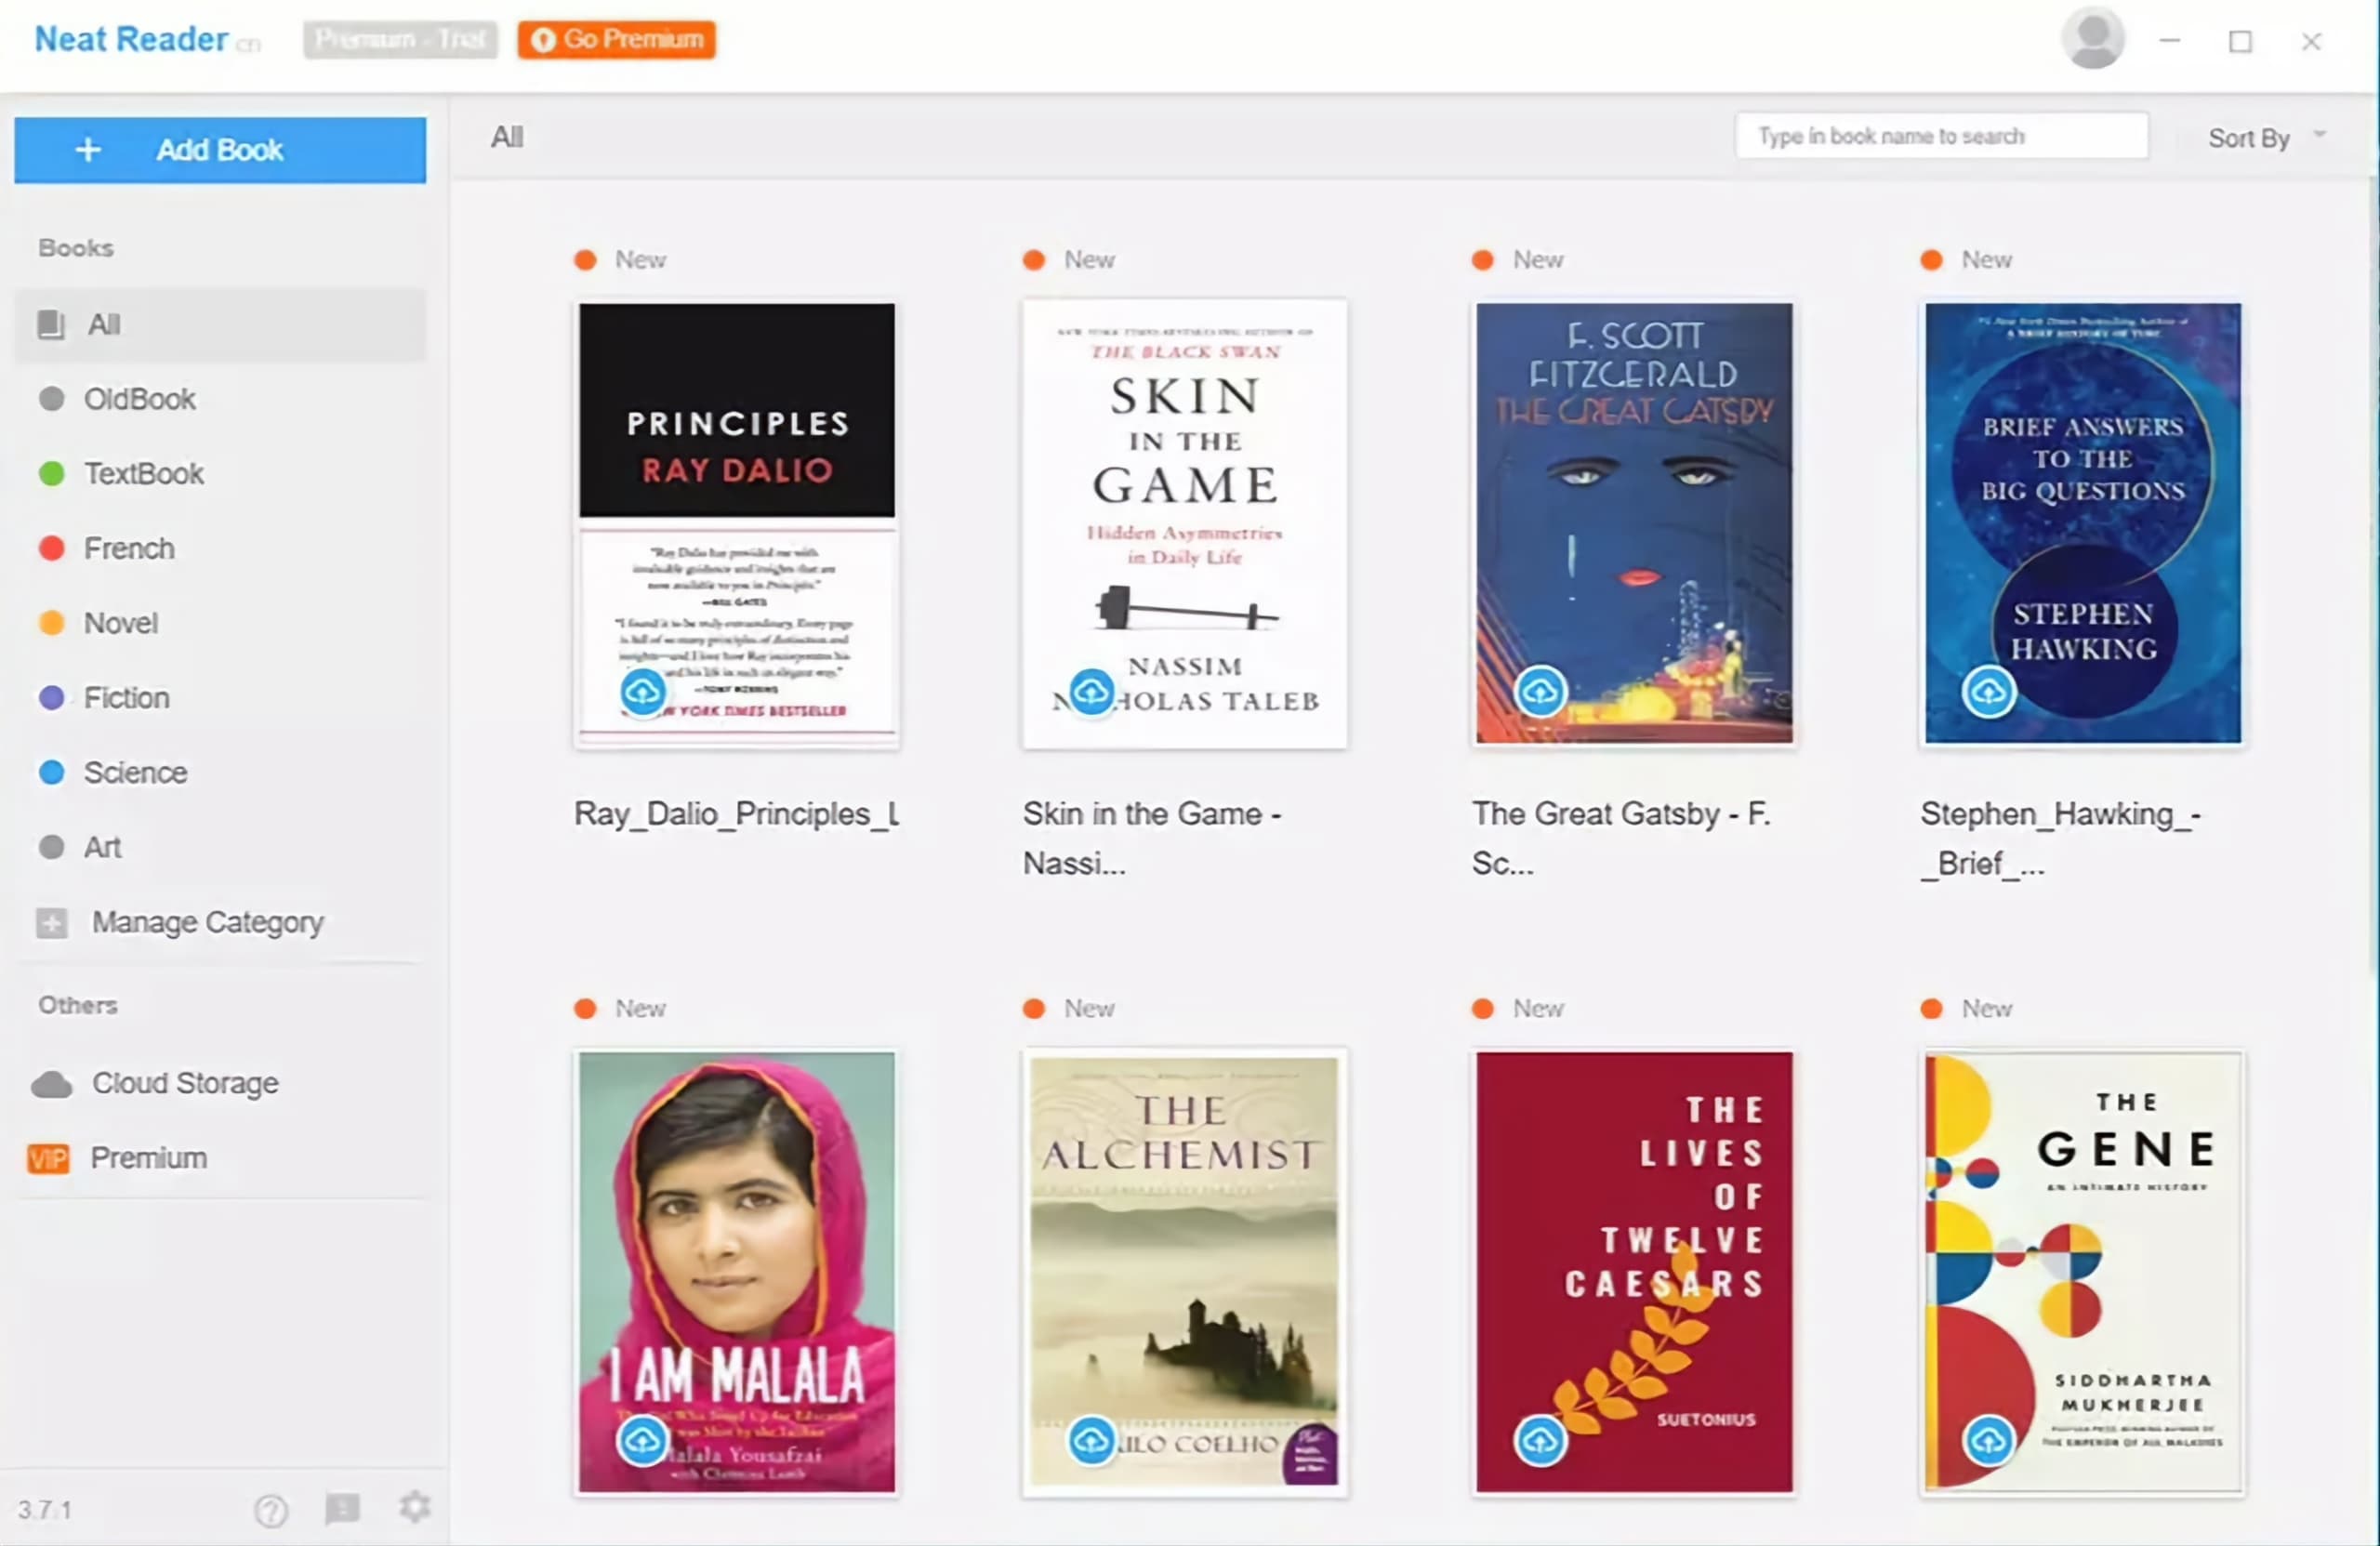
Task: Click the red French color dot
Action: (x=52, y=548)
